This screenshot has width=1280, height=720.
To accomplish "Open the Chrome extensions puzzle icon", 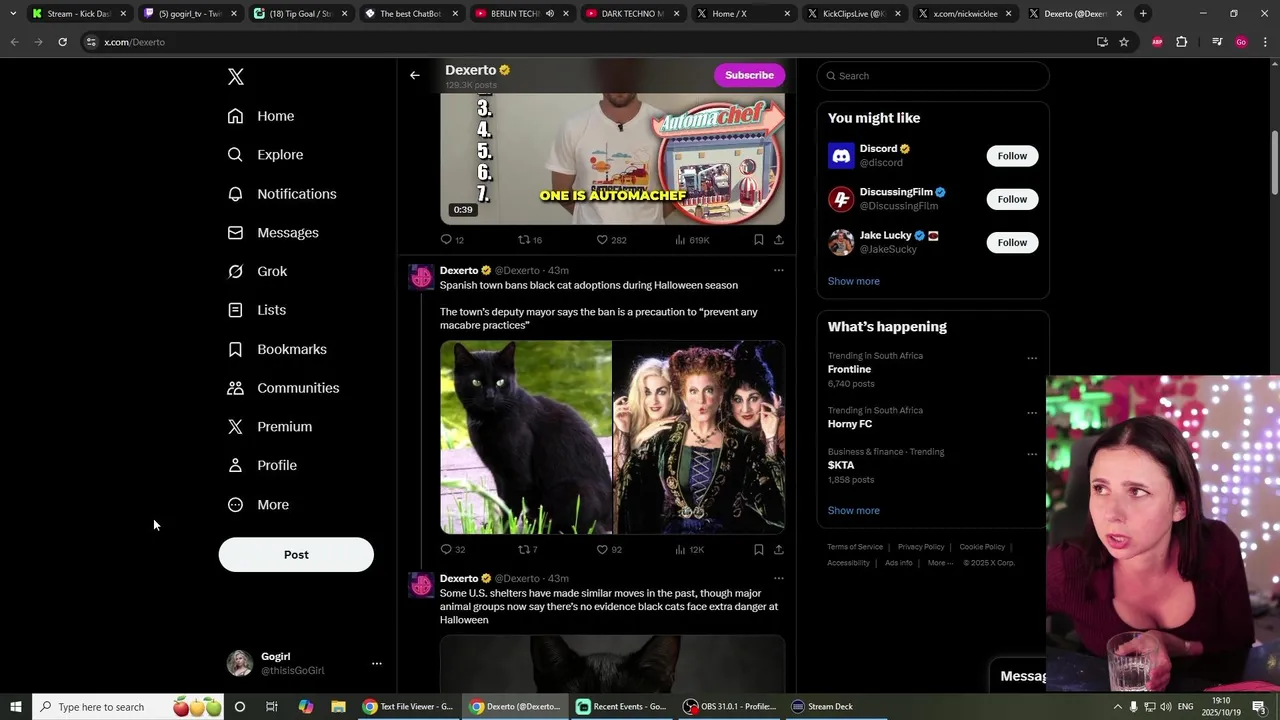I will (x=1181, y=42).
